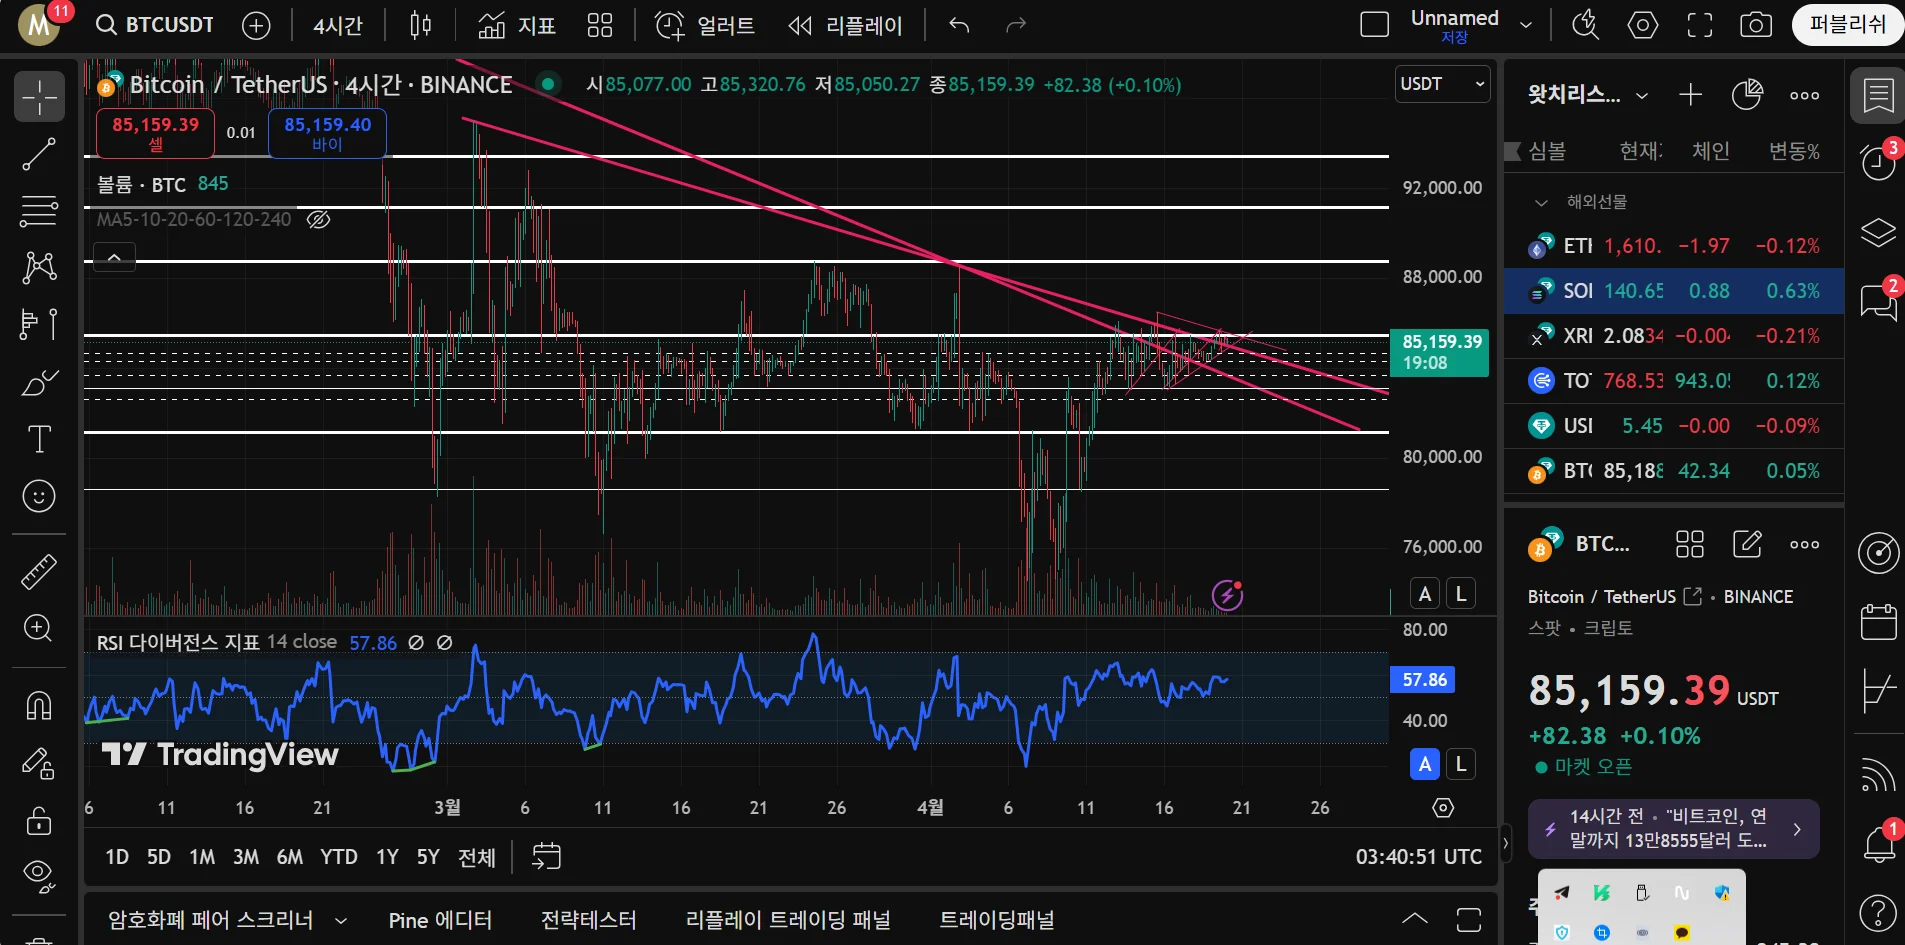Toggle stay in drawing mode
Viewport: 1905px width, 945px height.
[39, 764]
